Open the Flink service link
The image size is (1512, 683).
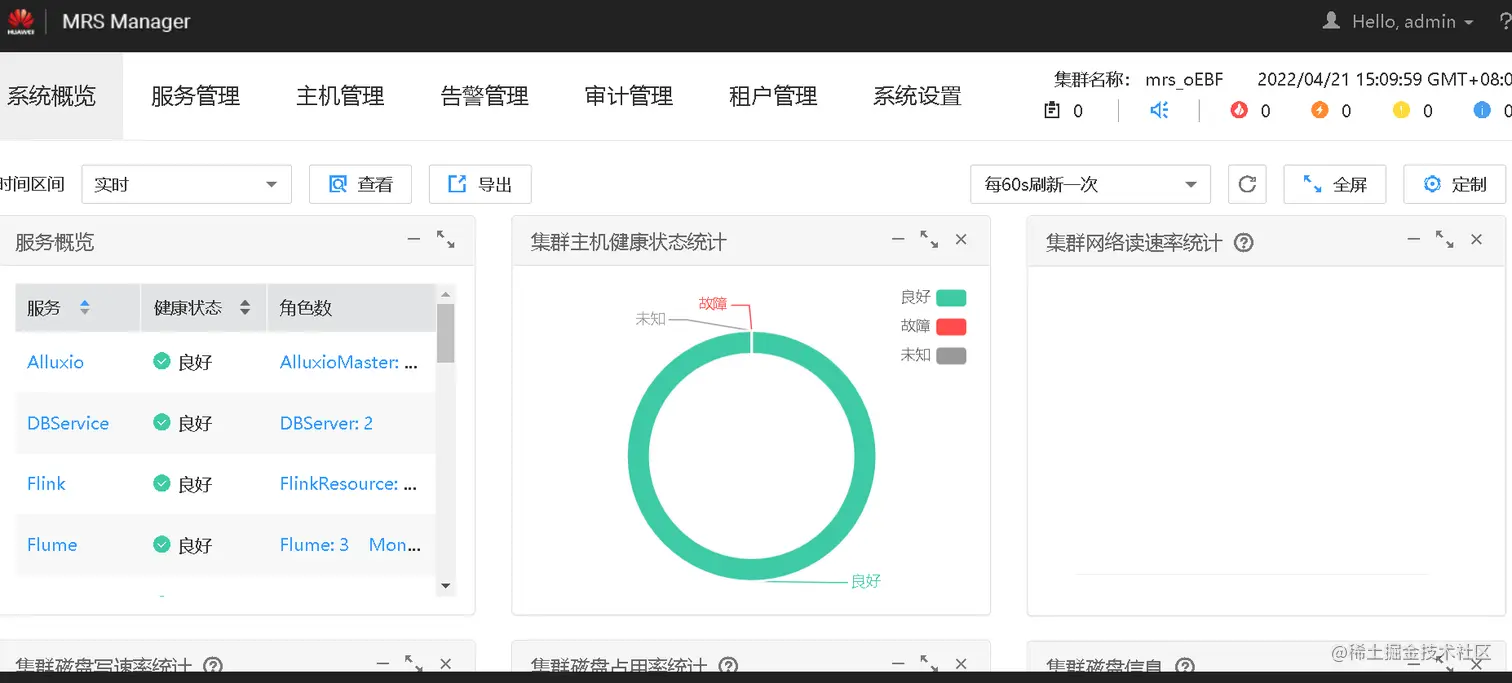46,483
